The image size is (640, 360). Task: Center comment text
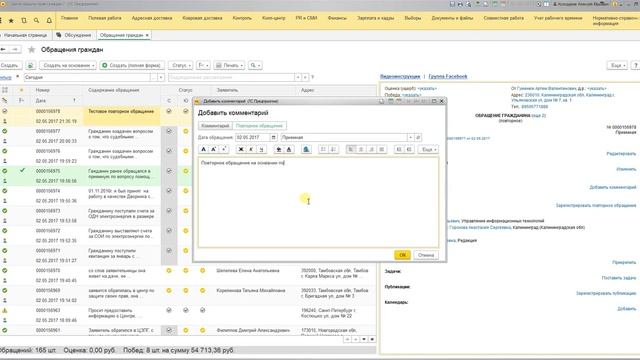[361, 149]
